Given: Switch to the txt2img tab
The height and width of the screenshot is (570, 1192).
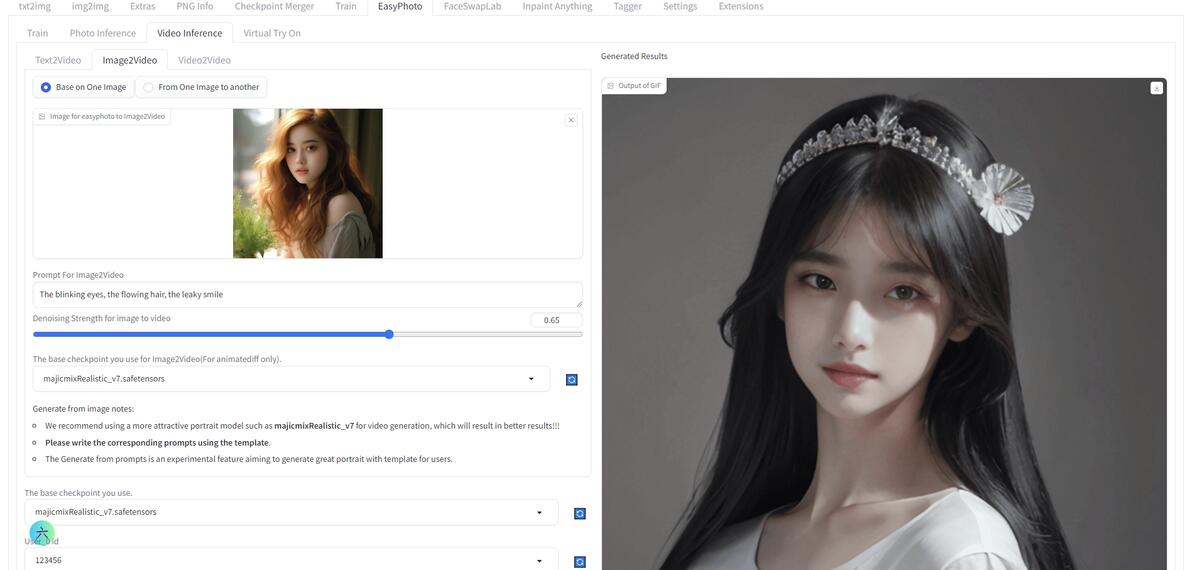Looking at the screenshot, I should (34, 6).
